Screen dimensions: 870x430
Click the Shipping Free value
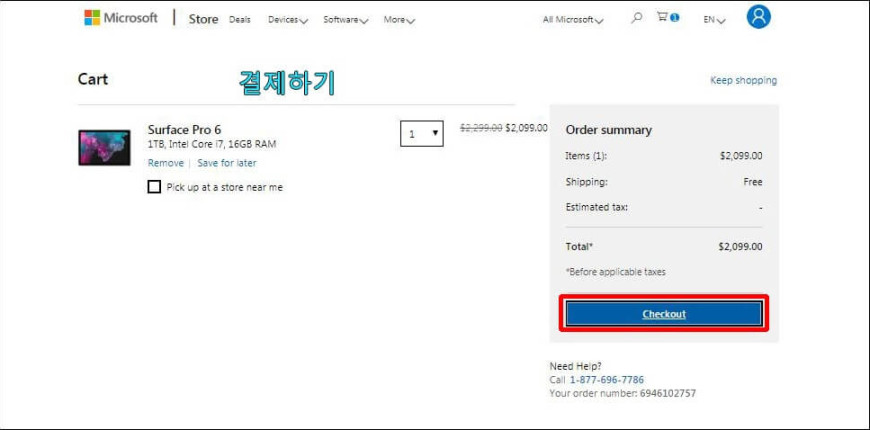click(x=753, y=182)
